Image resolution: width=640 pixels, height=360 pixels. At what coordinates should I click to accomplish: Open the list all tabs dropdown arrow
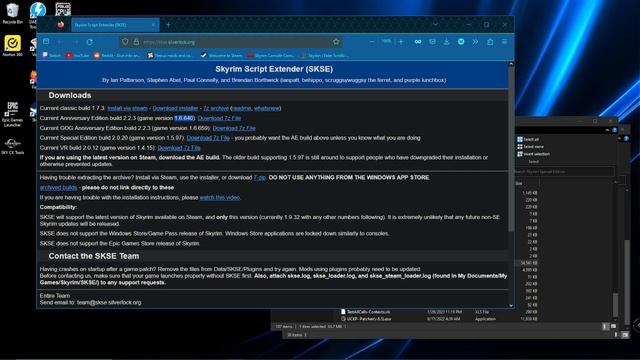click(436, 24)
